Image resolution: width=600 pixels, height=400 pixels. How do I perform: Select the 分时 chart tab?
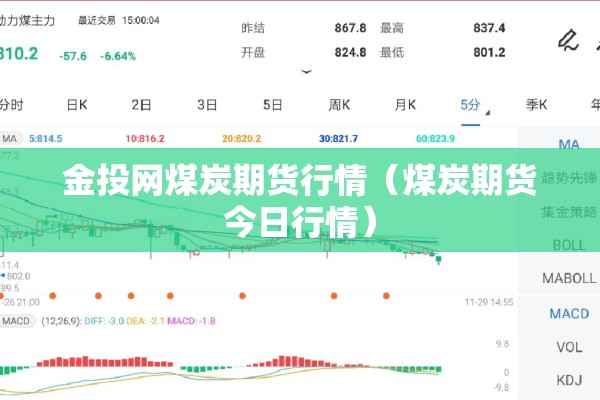tap(11, 105)
